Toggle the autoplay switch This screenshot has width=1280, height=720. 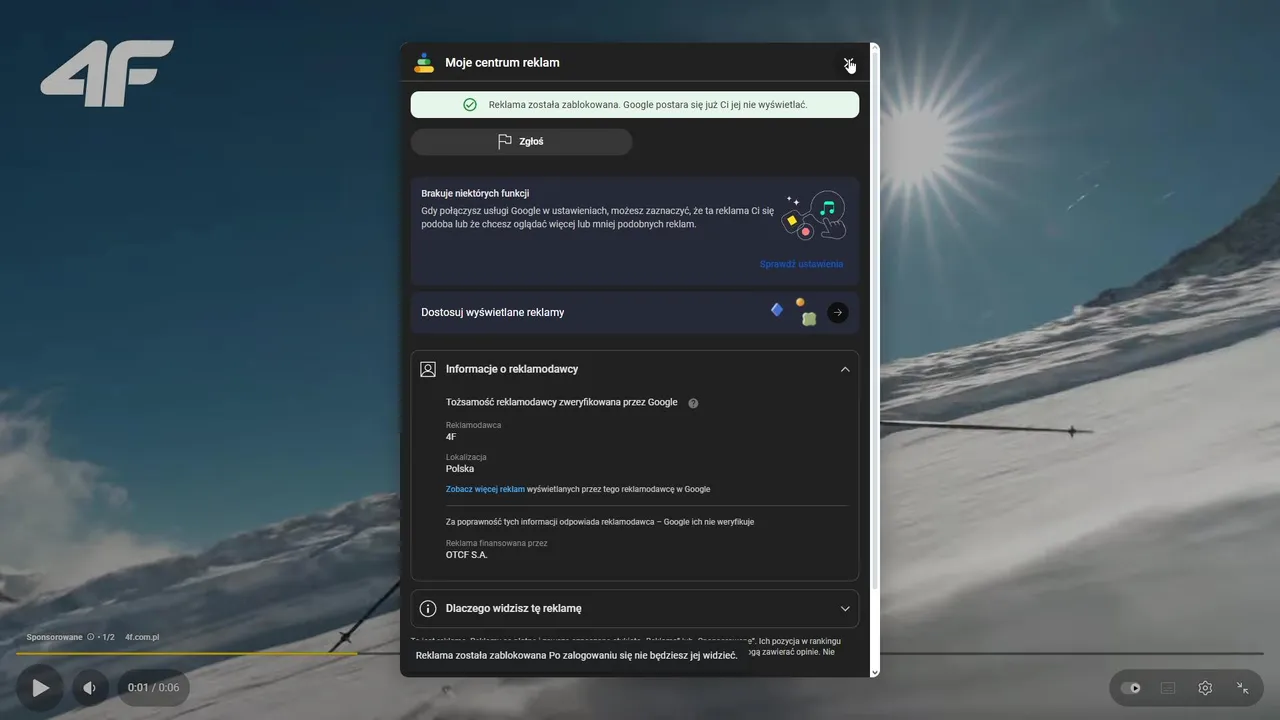(1131, 688)
